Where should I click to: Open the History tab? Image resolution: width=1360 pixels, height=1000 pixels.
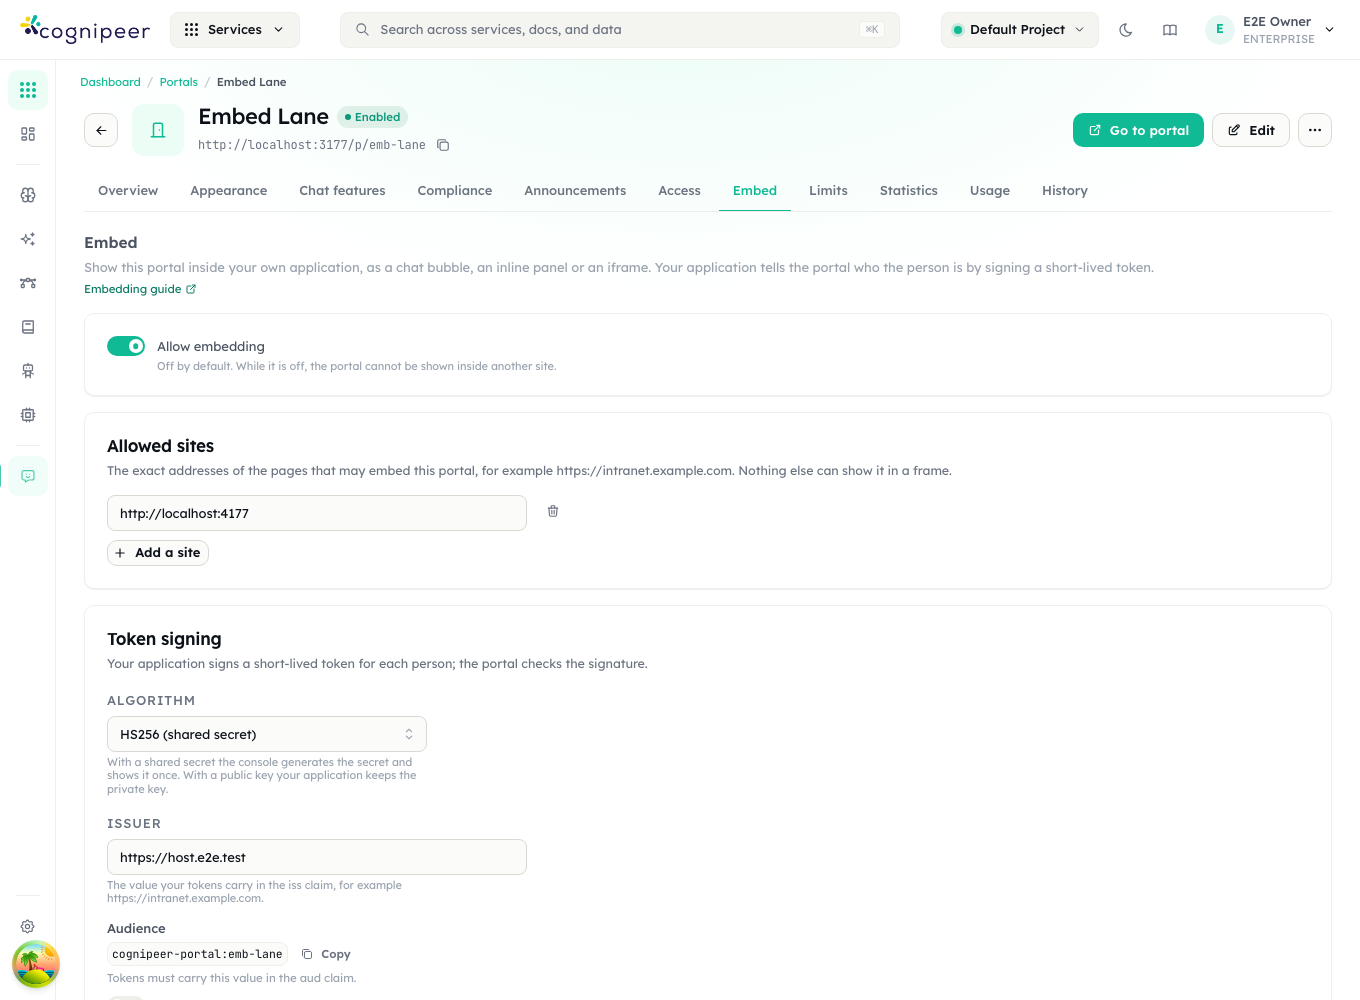pyautogui.click(x=1065, y=191)
